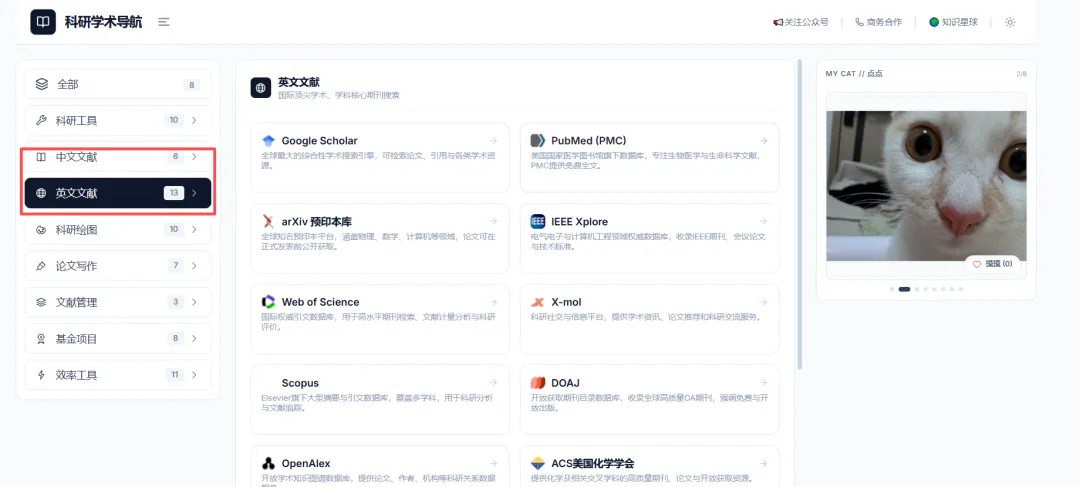Expand chevron next to 科研绘图
1080x487 pixels.
coord(194,229)
